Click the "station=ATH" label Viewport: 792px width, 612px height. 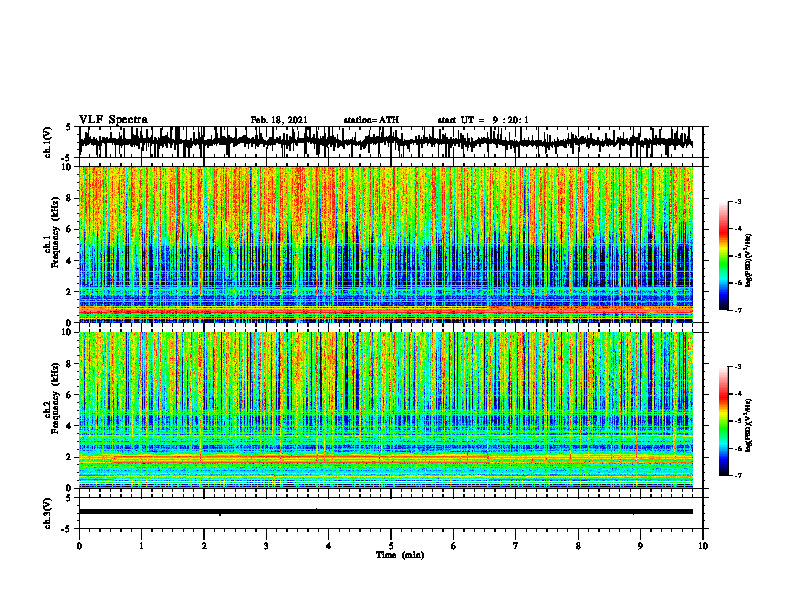(x=371, y=120)
